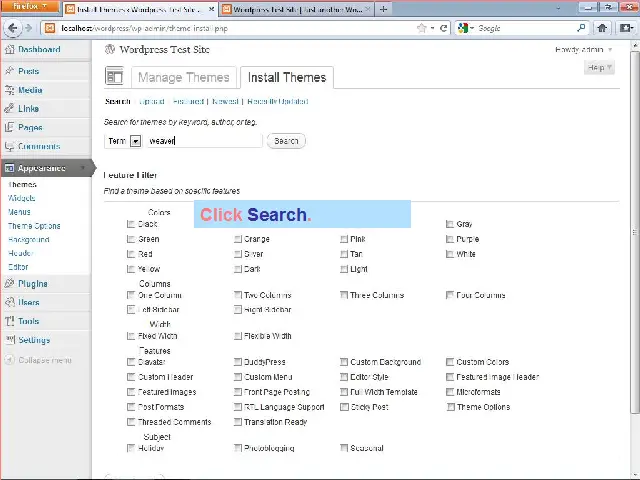Check the Black color checkbox
640x480 pixels.
[131, 224]
